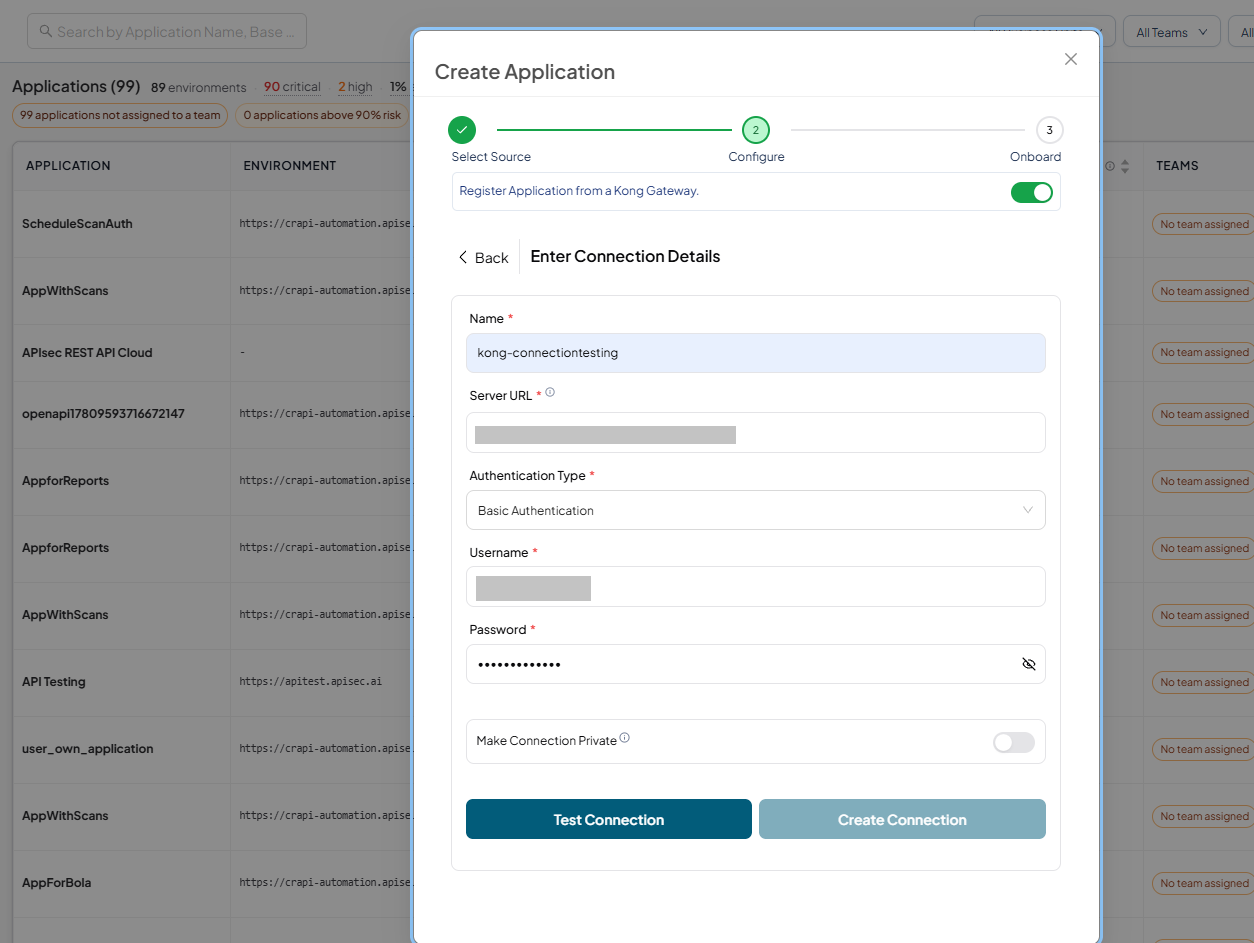
Task: Click No team assigned badge for ScheduleScanAuth
Action: (x=1203, y=225)
